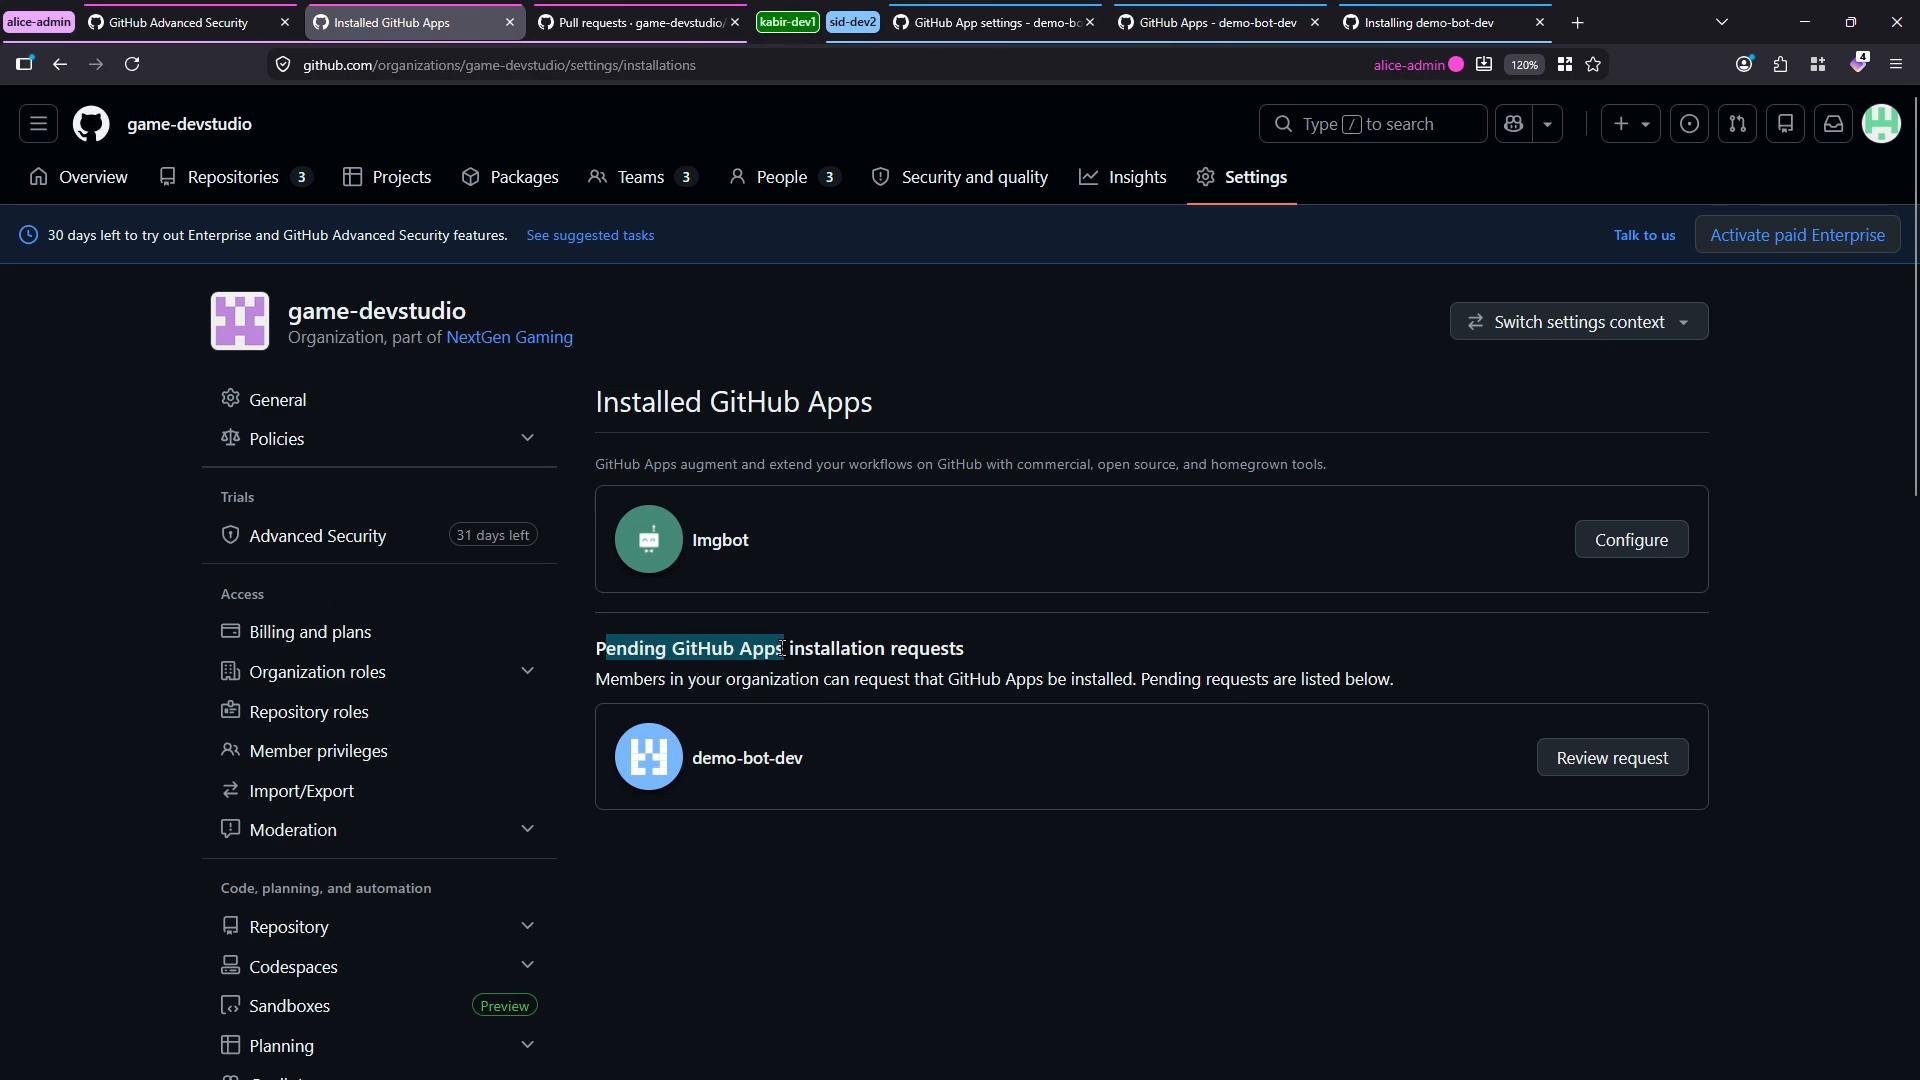Open the Projects tab
Image resolution: width=1920 pixels, height=1080 pixels.
pyautogui.click(x=387, y=177)
